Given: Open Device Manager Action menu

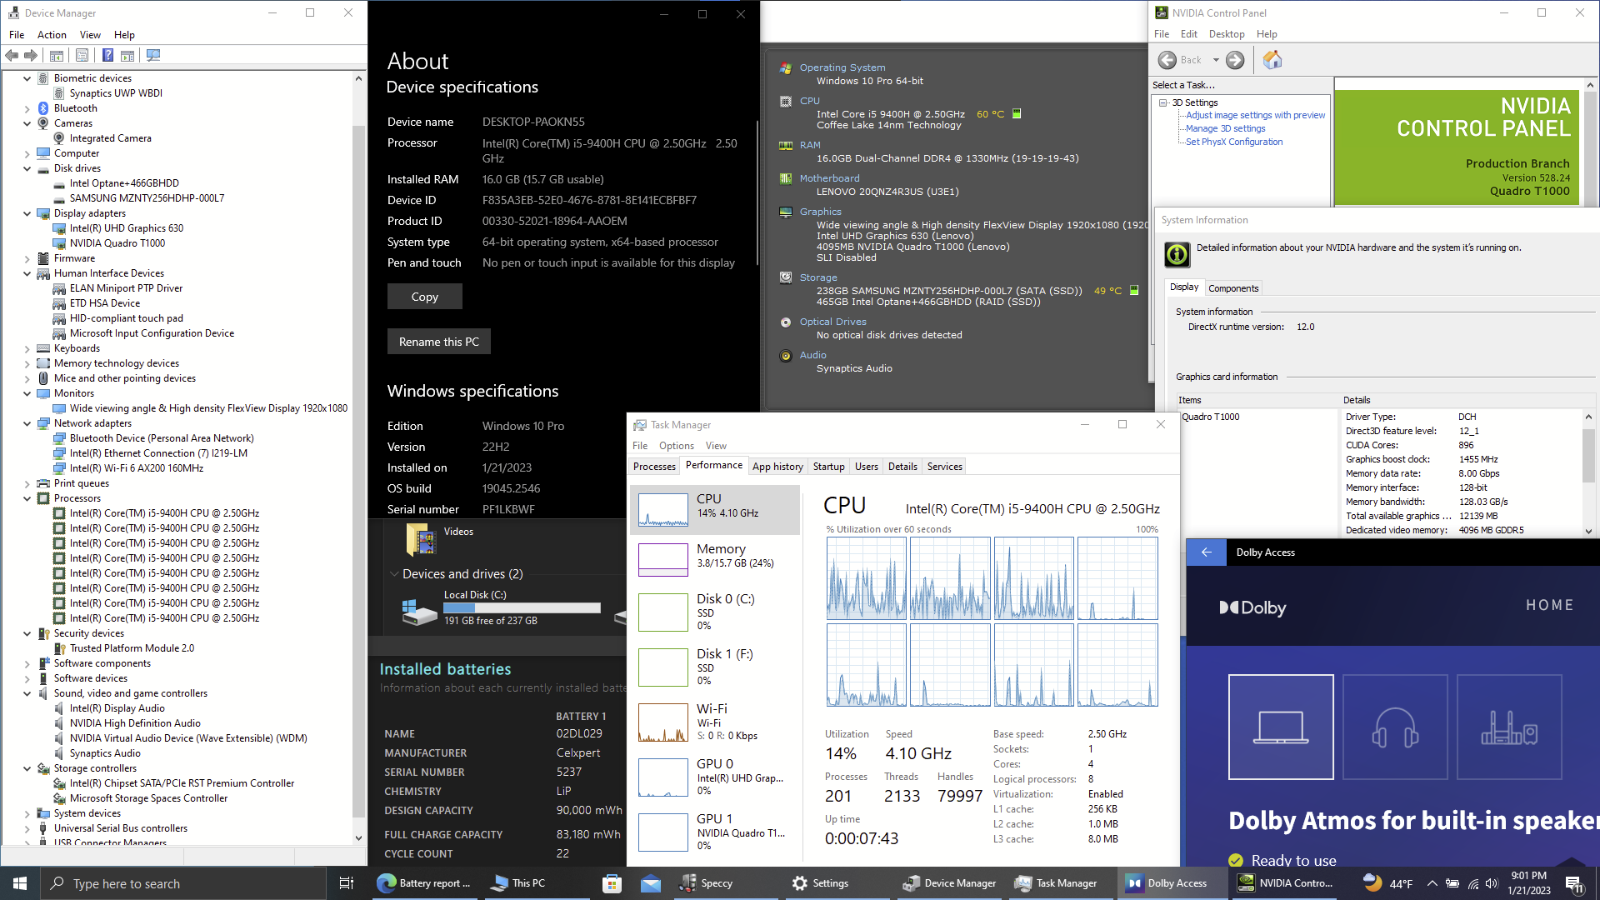Looking at the screenshot, I should [52, 34].
